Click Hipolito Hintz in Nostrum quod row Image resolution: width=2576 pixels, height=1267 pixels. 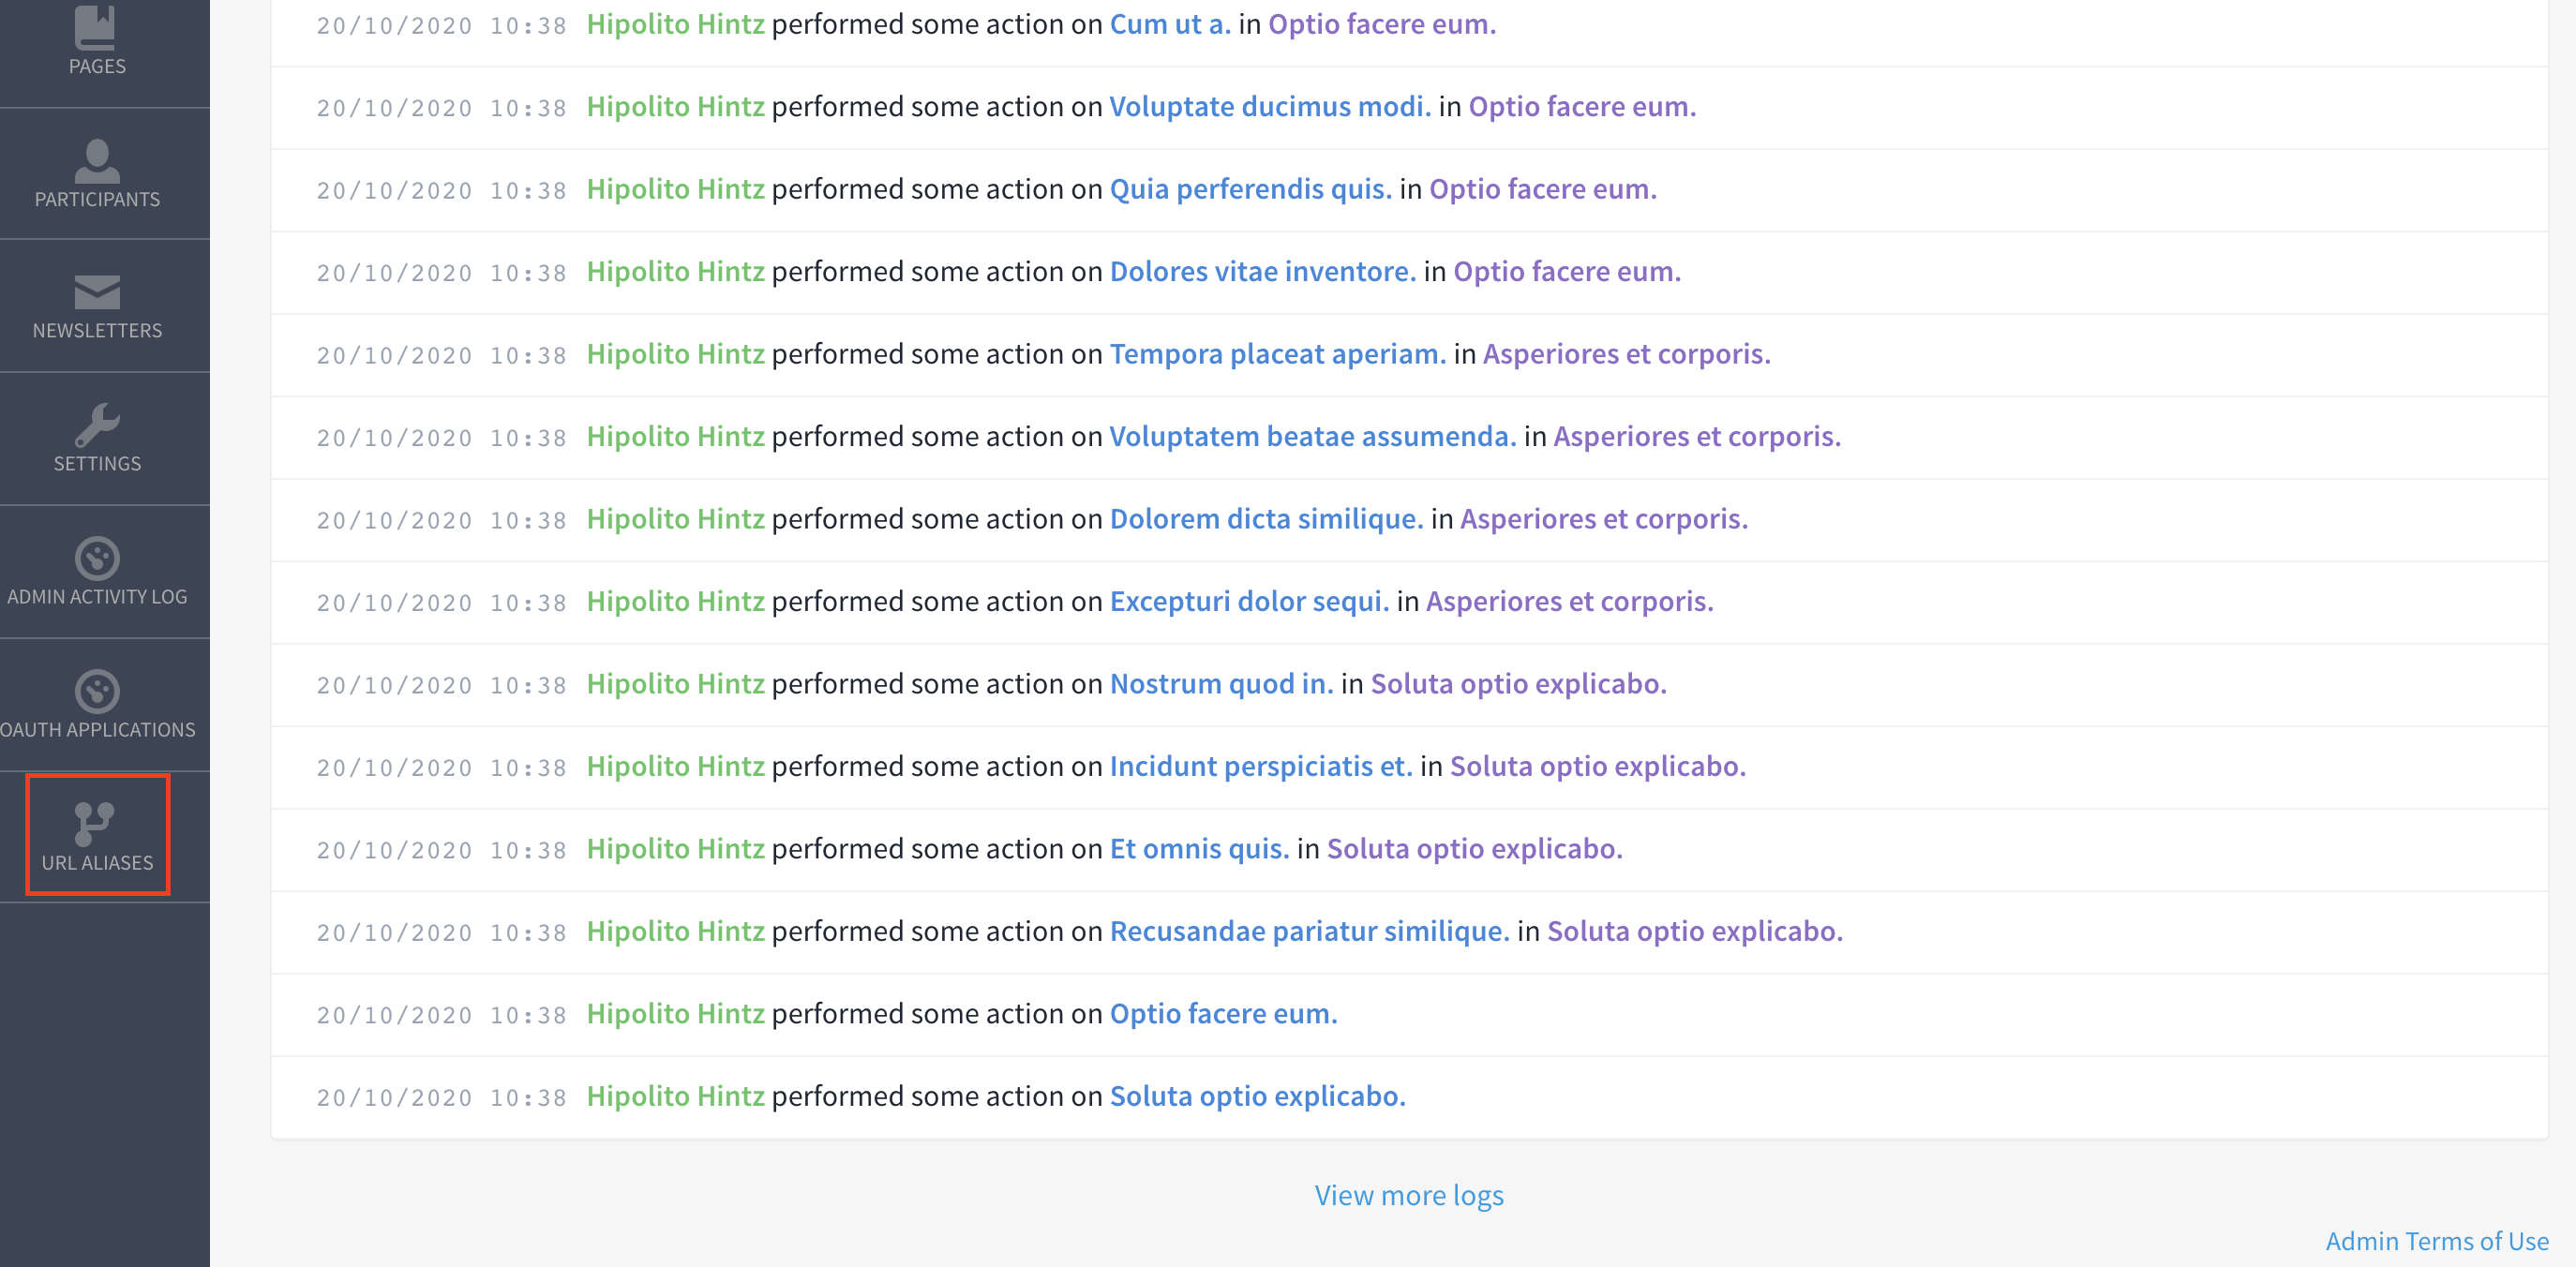[675, 684]
